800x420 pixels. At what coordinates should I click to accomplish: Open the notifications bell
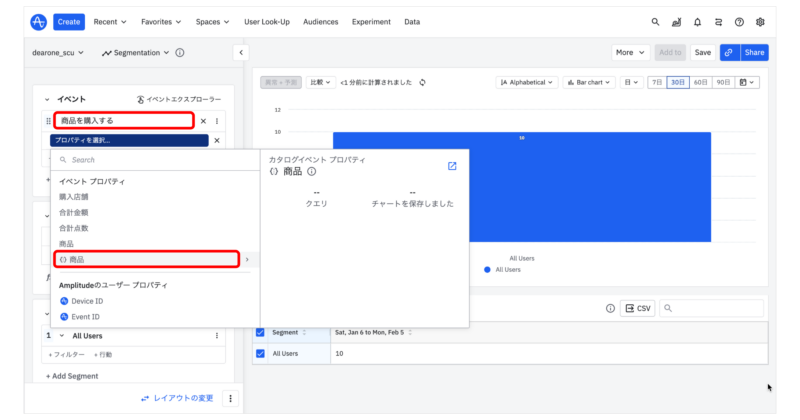pos(697,21)
